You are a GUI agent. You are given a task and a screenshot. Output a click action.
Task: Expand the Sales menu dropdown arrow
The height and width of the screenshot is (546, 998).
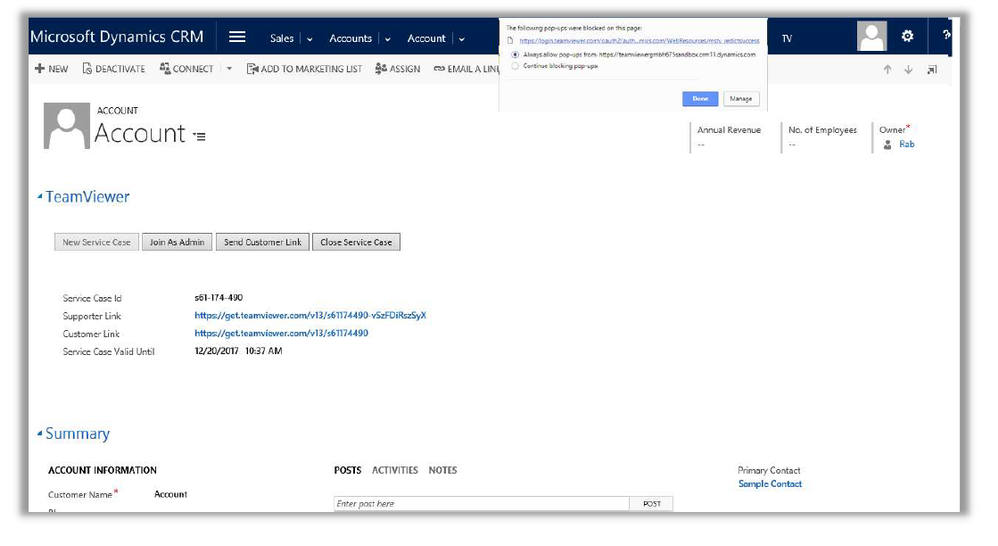(x=309, y=39)
